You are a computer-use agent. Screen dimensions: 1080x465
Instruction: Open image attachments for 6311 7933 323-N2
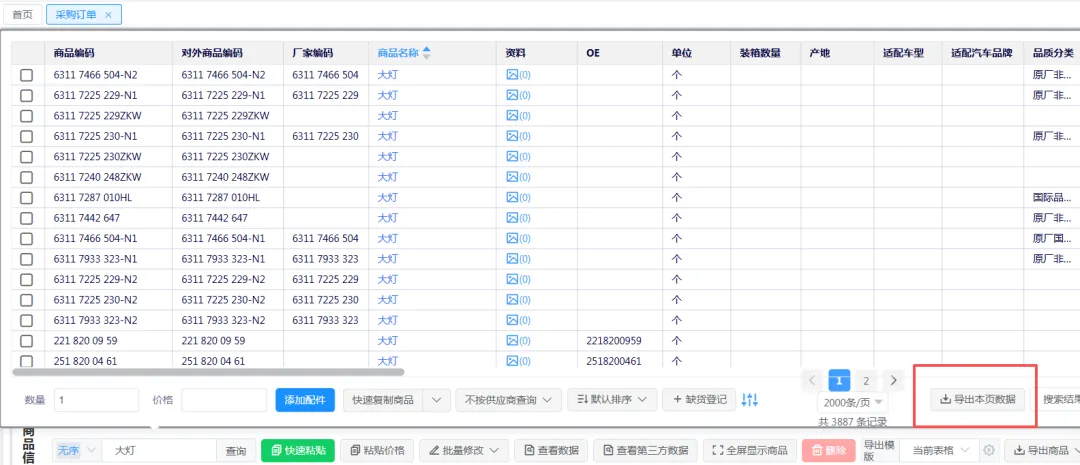point(518,320)
